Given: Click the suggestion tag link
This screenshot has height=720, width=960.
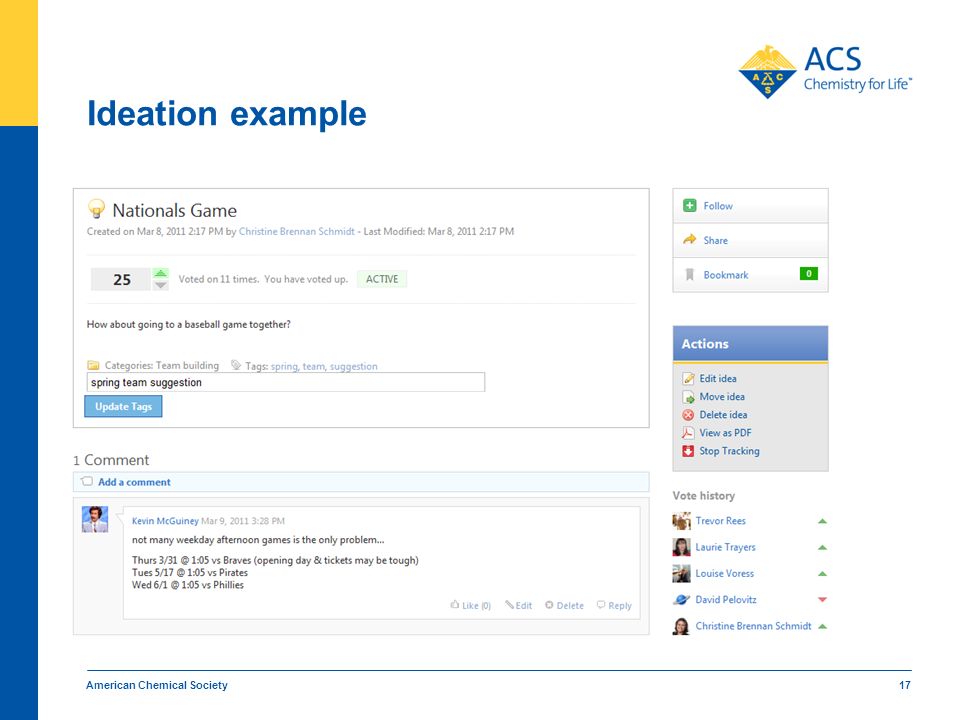Looking at the screenshot, I should [353, 366].
